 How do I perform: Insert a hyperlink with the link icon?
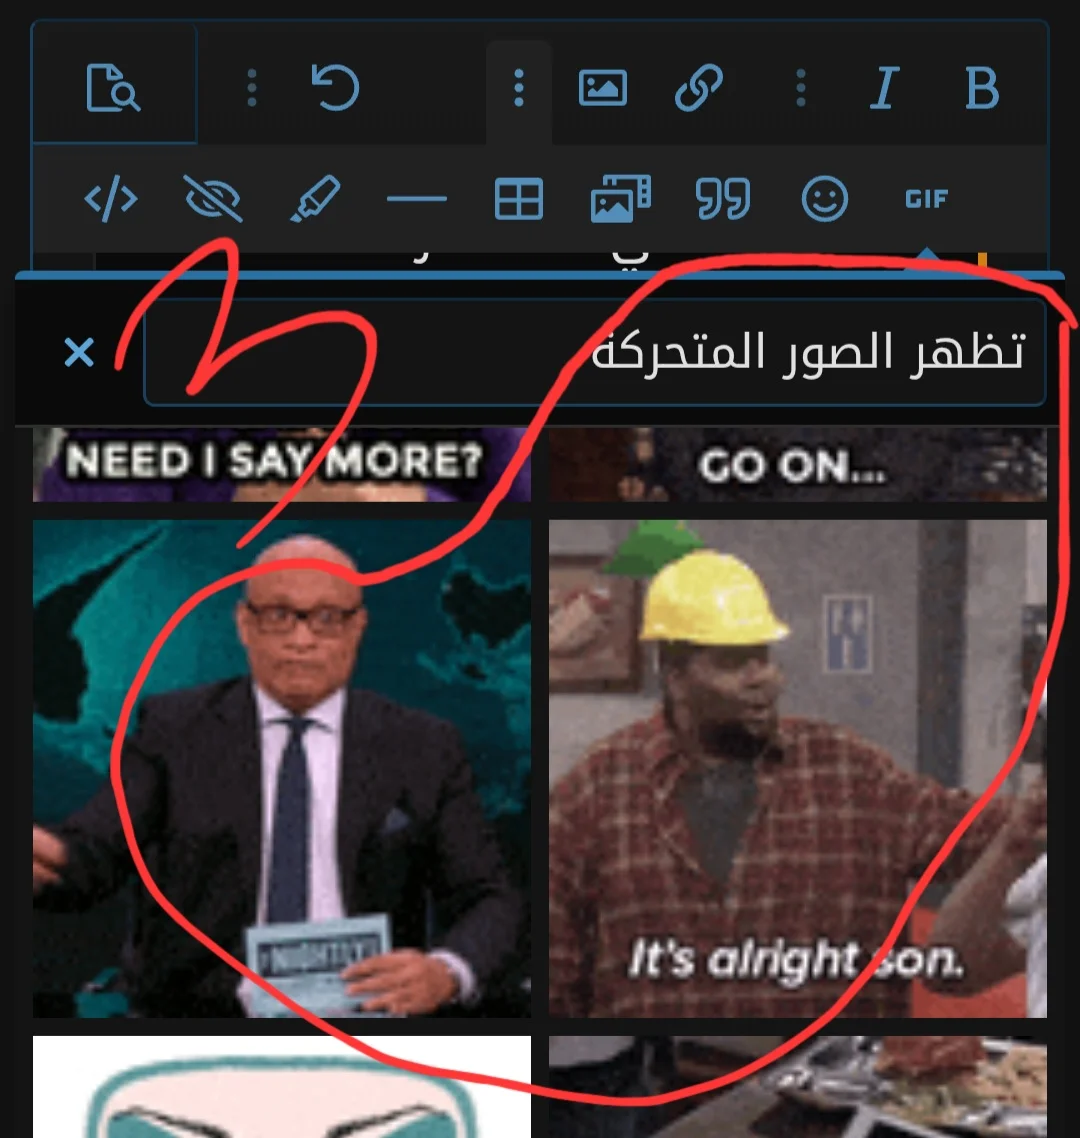(698, 88)
